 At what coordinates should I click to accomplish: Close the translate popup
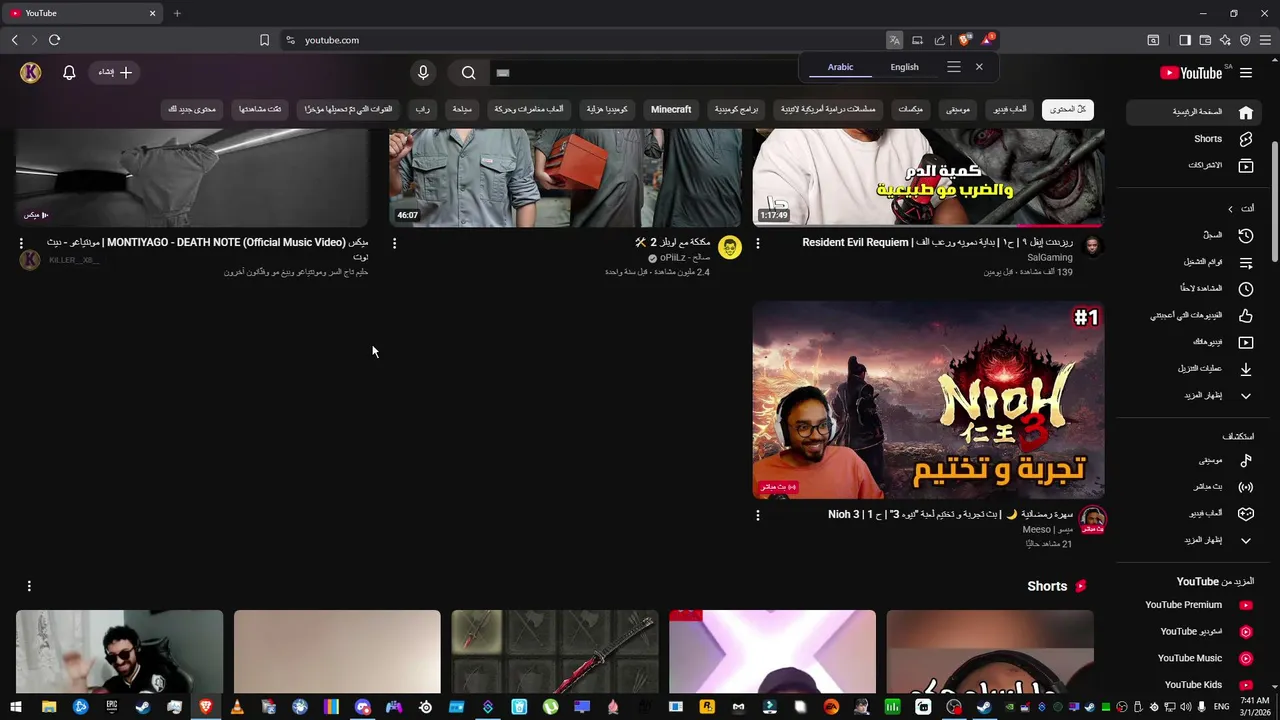(x=979, y=67)
